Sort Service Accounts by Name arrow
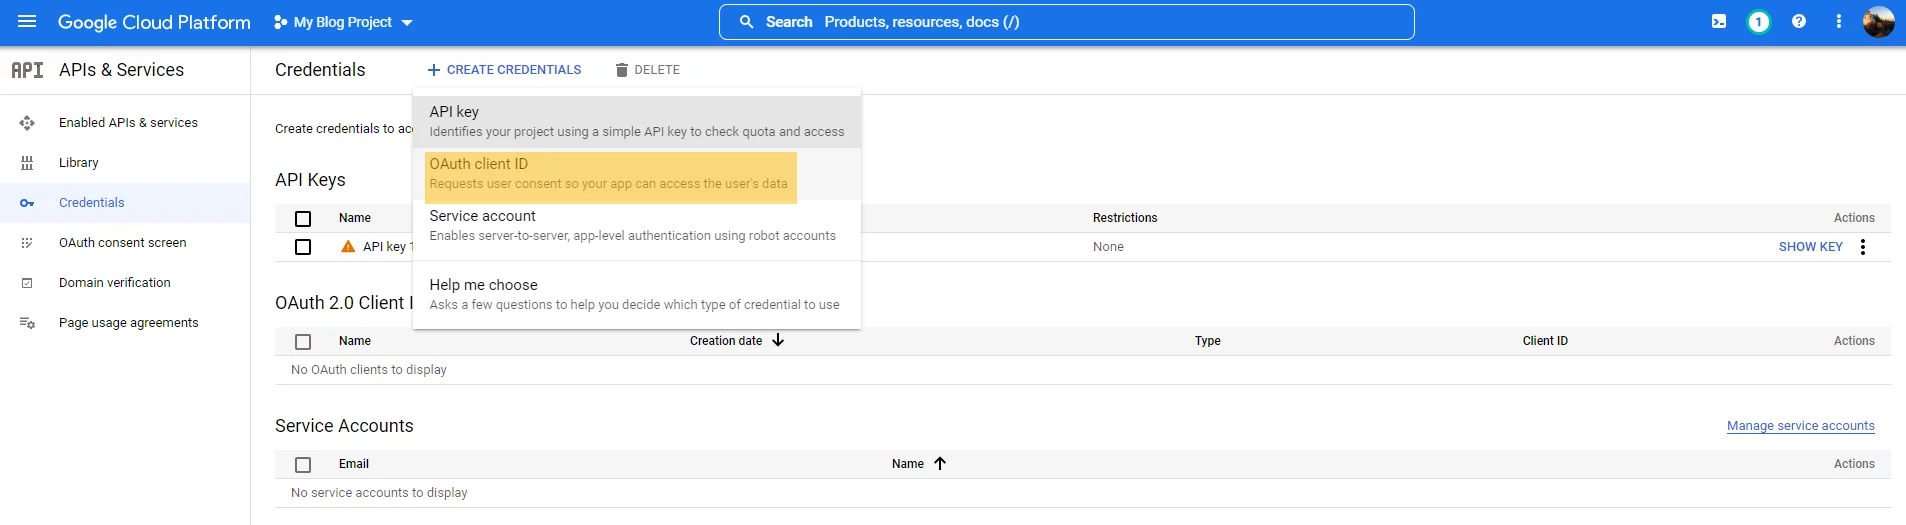 pyautogui.click(x=940, y=463)
